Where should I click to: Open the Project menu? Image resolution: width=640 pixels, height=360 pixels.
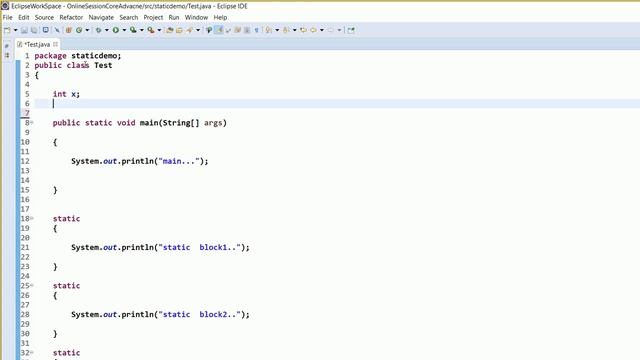pyautogui.click(x=153, y=18)
